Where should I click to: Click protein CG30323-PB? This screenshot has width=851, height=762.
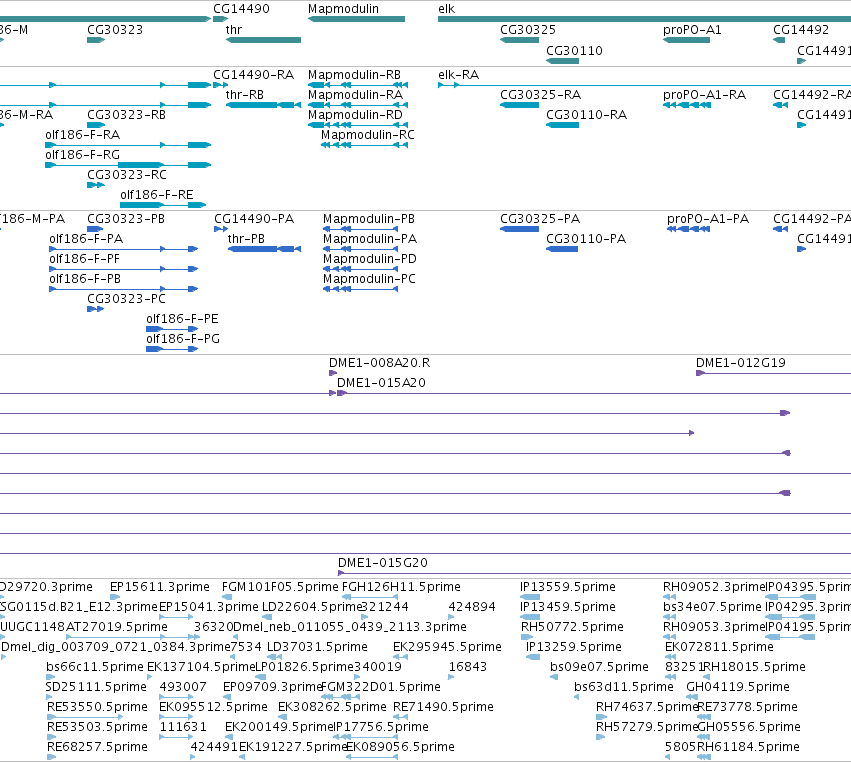pos(126,219)
